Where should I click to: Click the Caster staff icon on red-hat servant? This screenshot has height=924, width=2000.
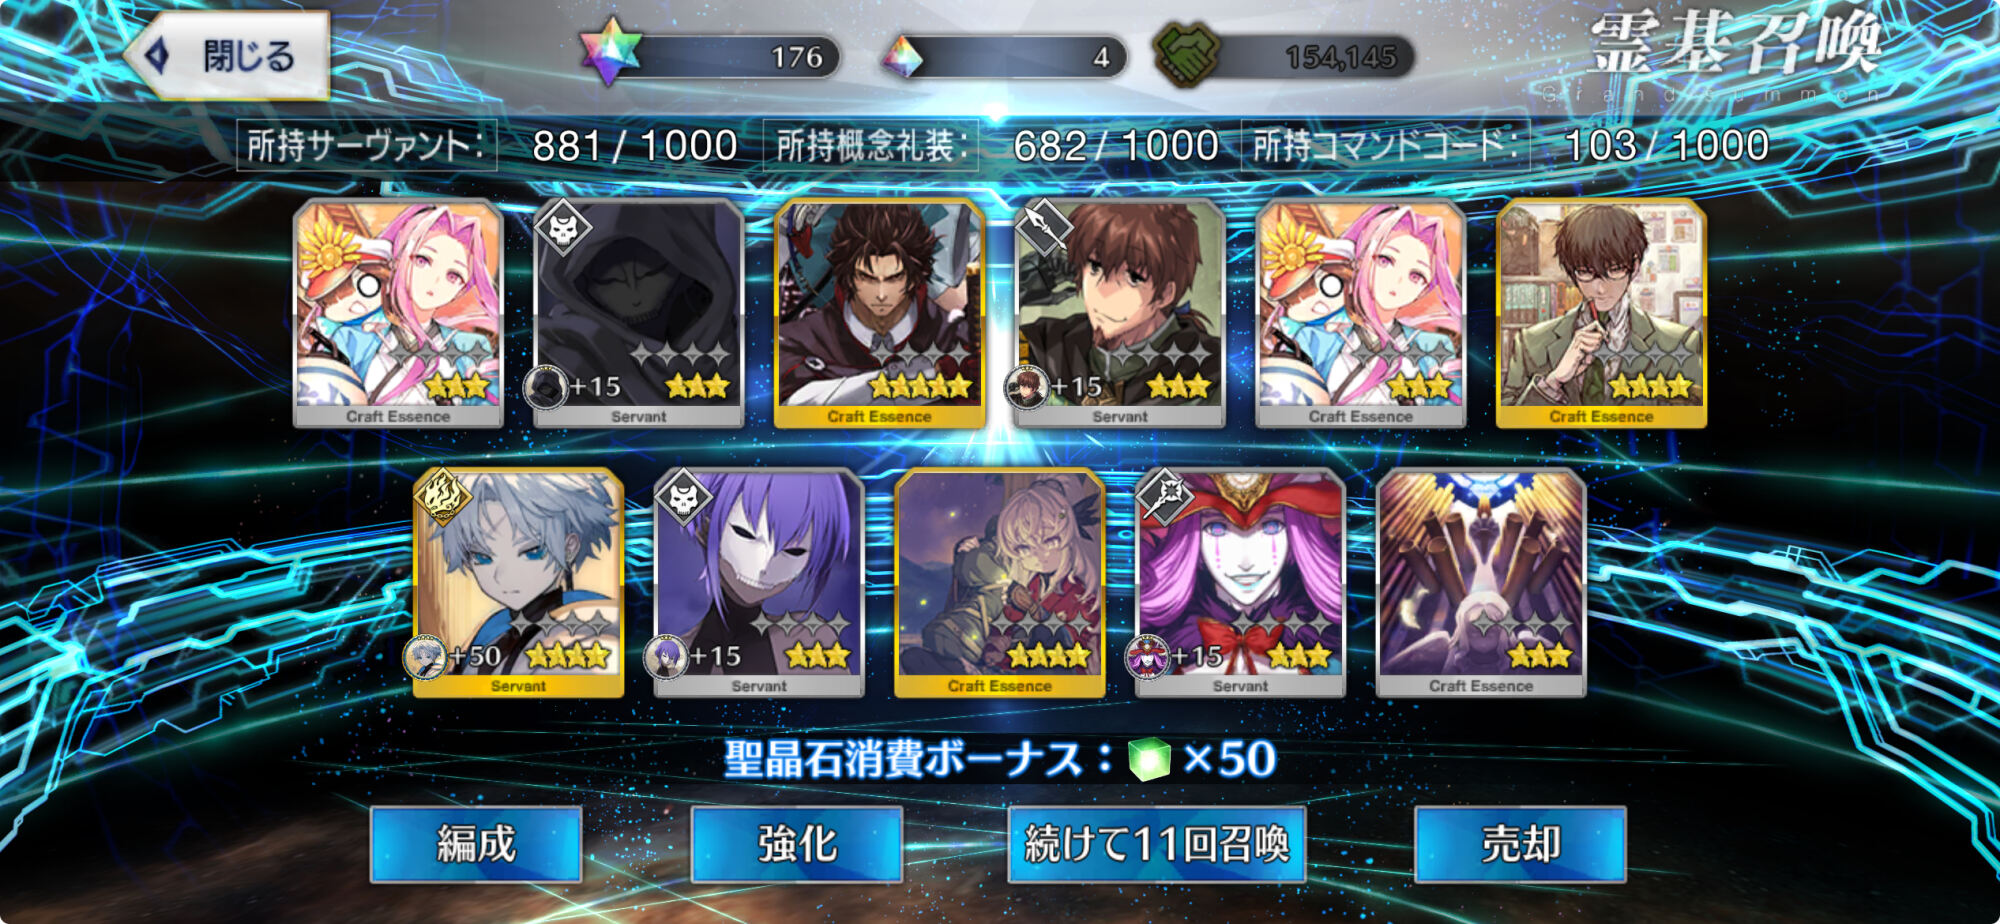click(x=1165, y=497)
